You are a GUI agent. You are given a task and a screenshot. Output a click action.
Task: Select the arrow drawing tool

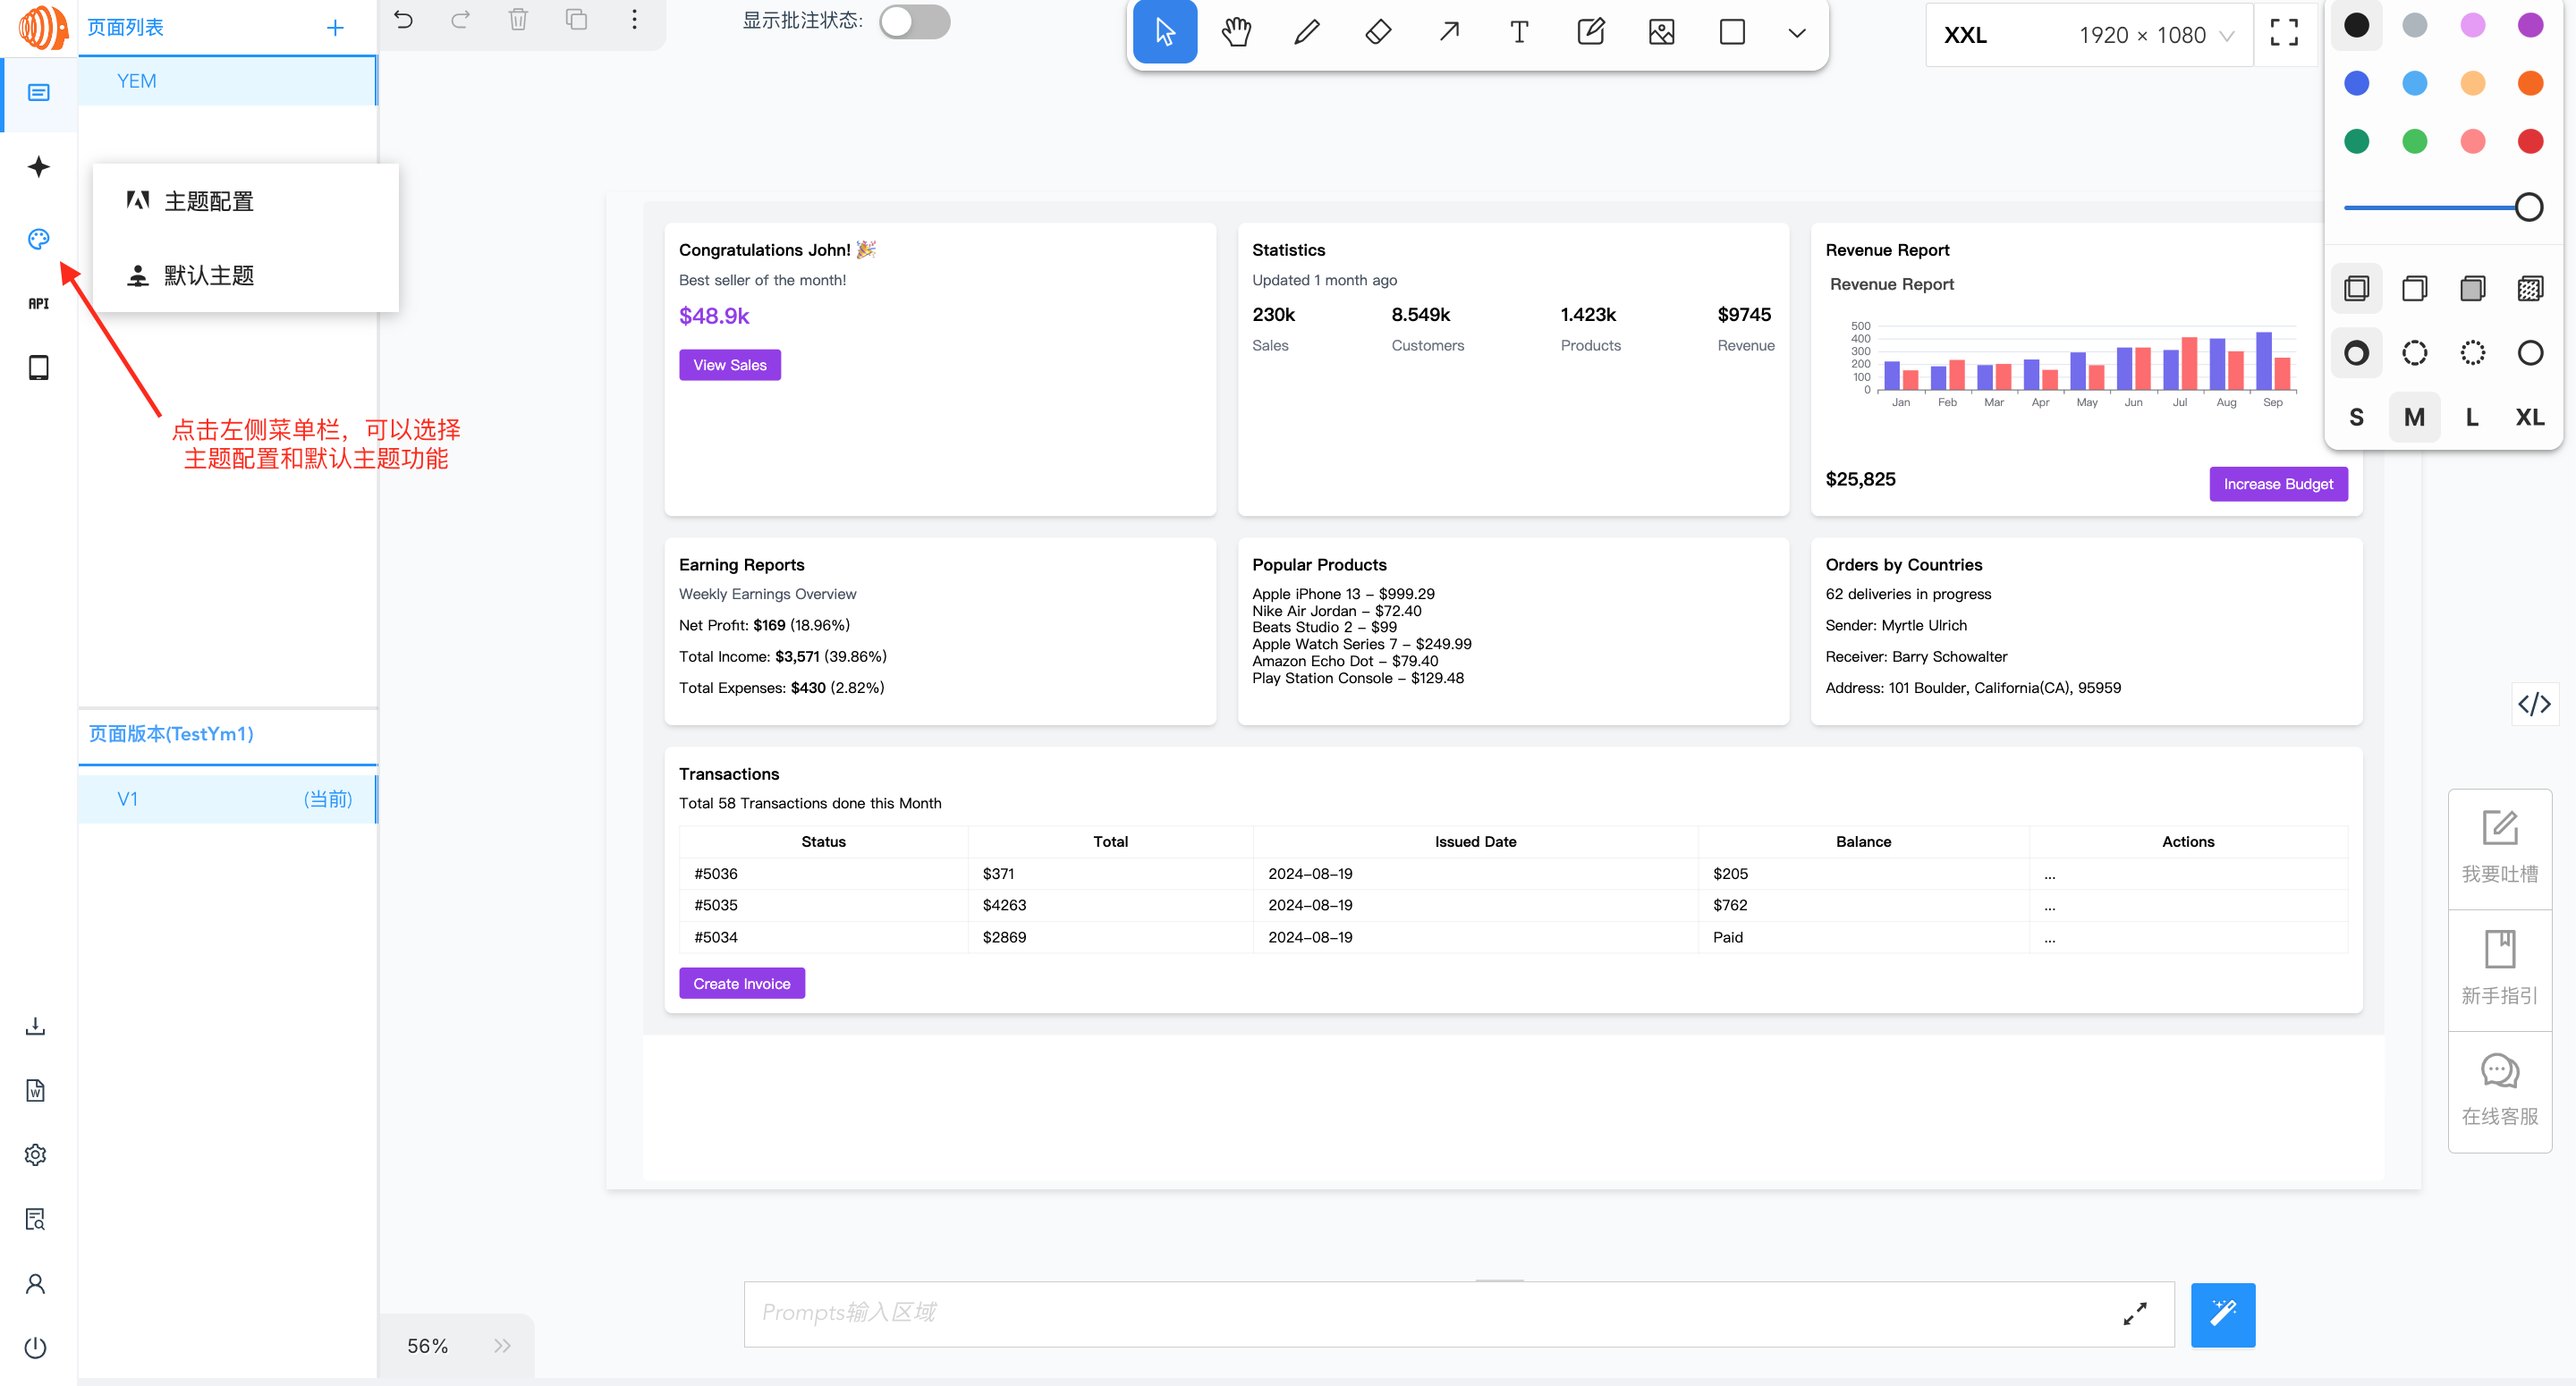(x=1449, y=32)
